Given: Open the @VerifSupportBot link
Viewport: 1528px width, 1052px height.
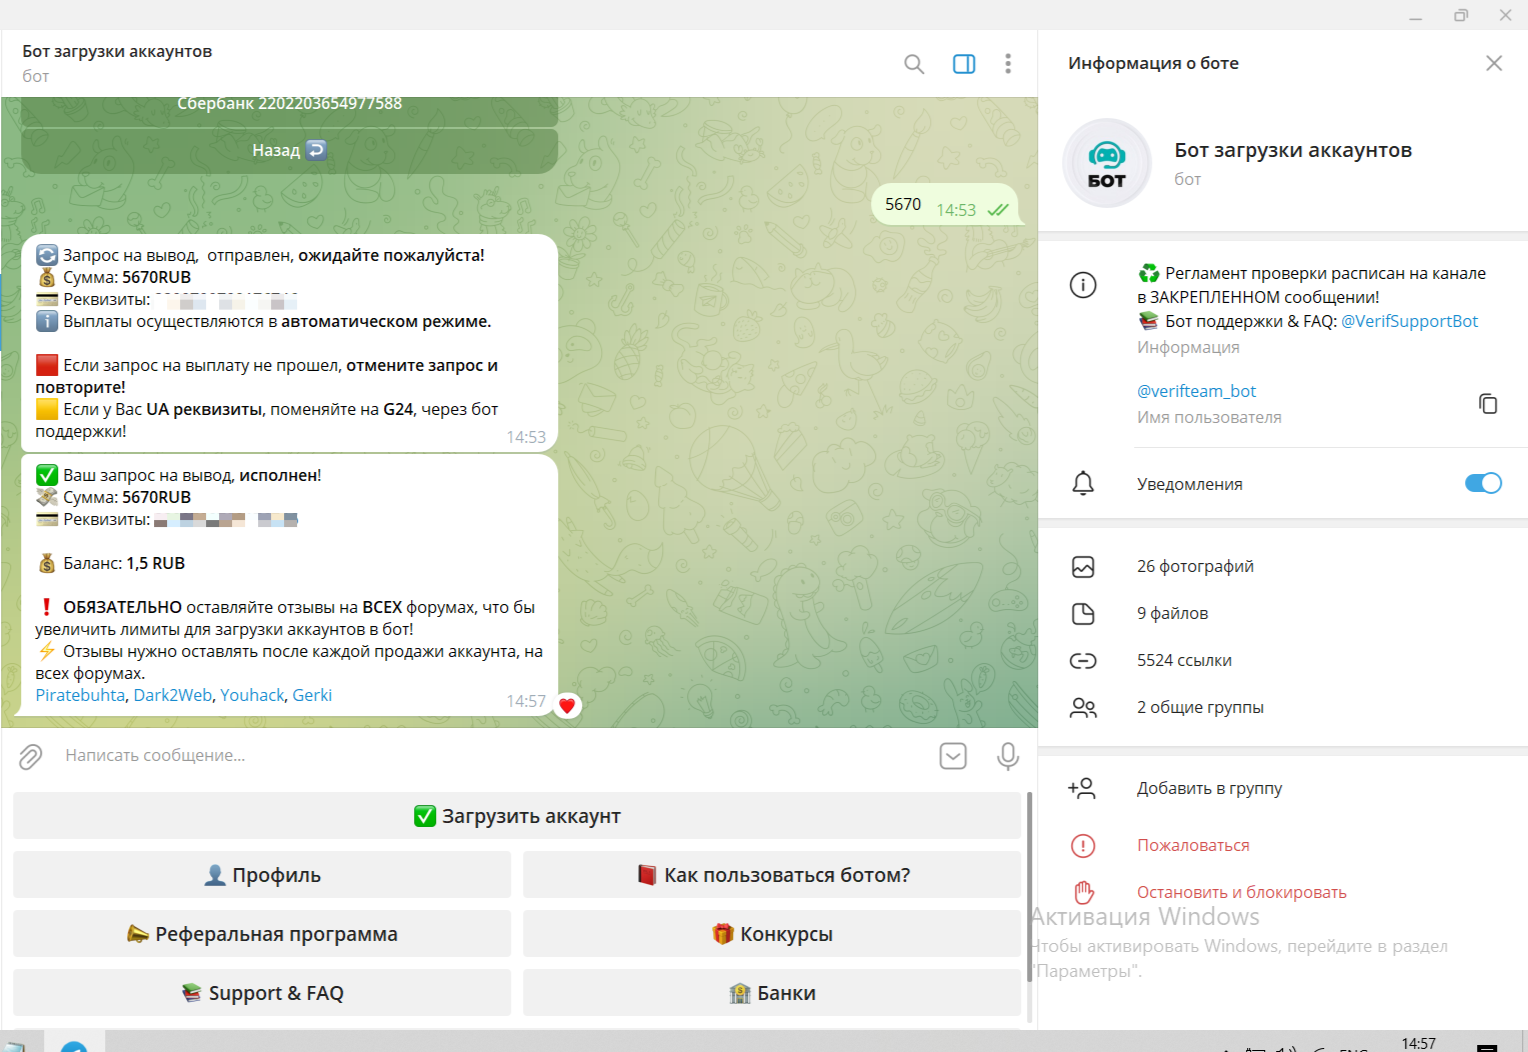Looking at the screenshot, I should [x=1409, y=321].
